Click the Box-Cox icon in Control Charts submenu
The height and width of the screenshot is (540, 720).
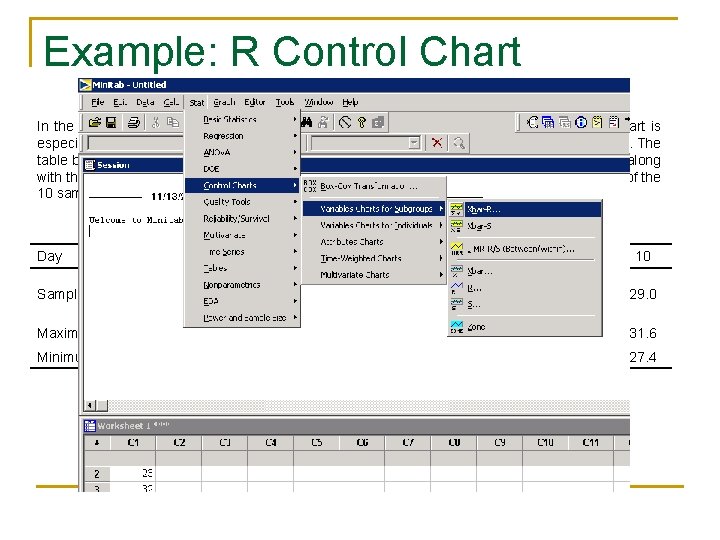(x=310, y=186)
